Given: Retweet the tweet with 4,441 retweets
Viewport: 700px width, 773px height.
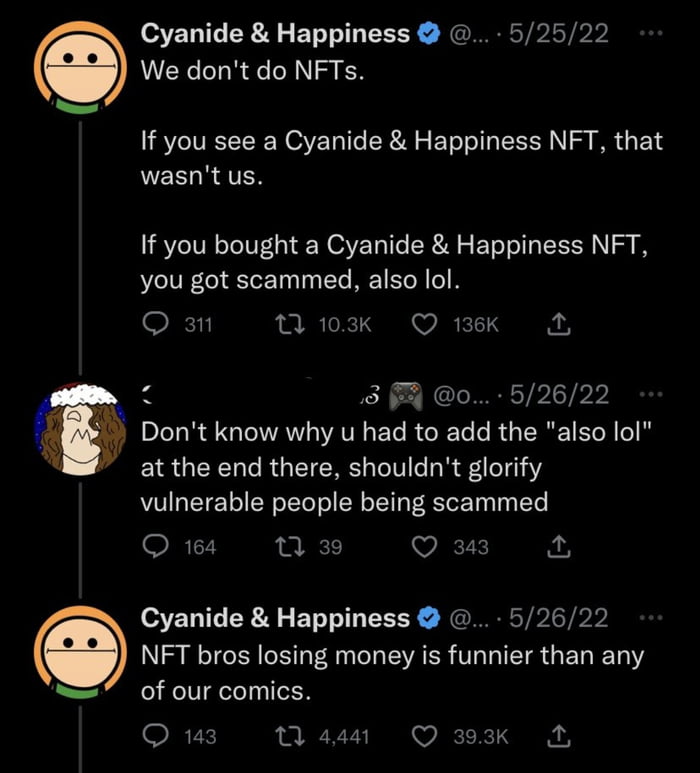Looking at the screenshot, I should point(290,736).
